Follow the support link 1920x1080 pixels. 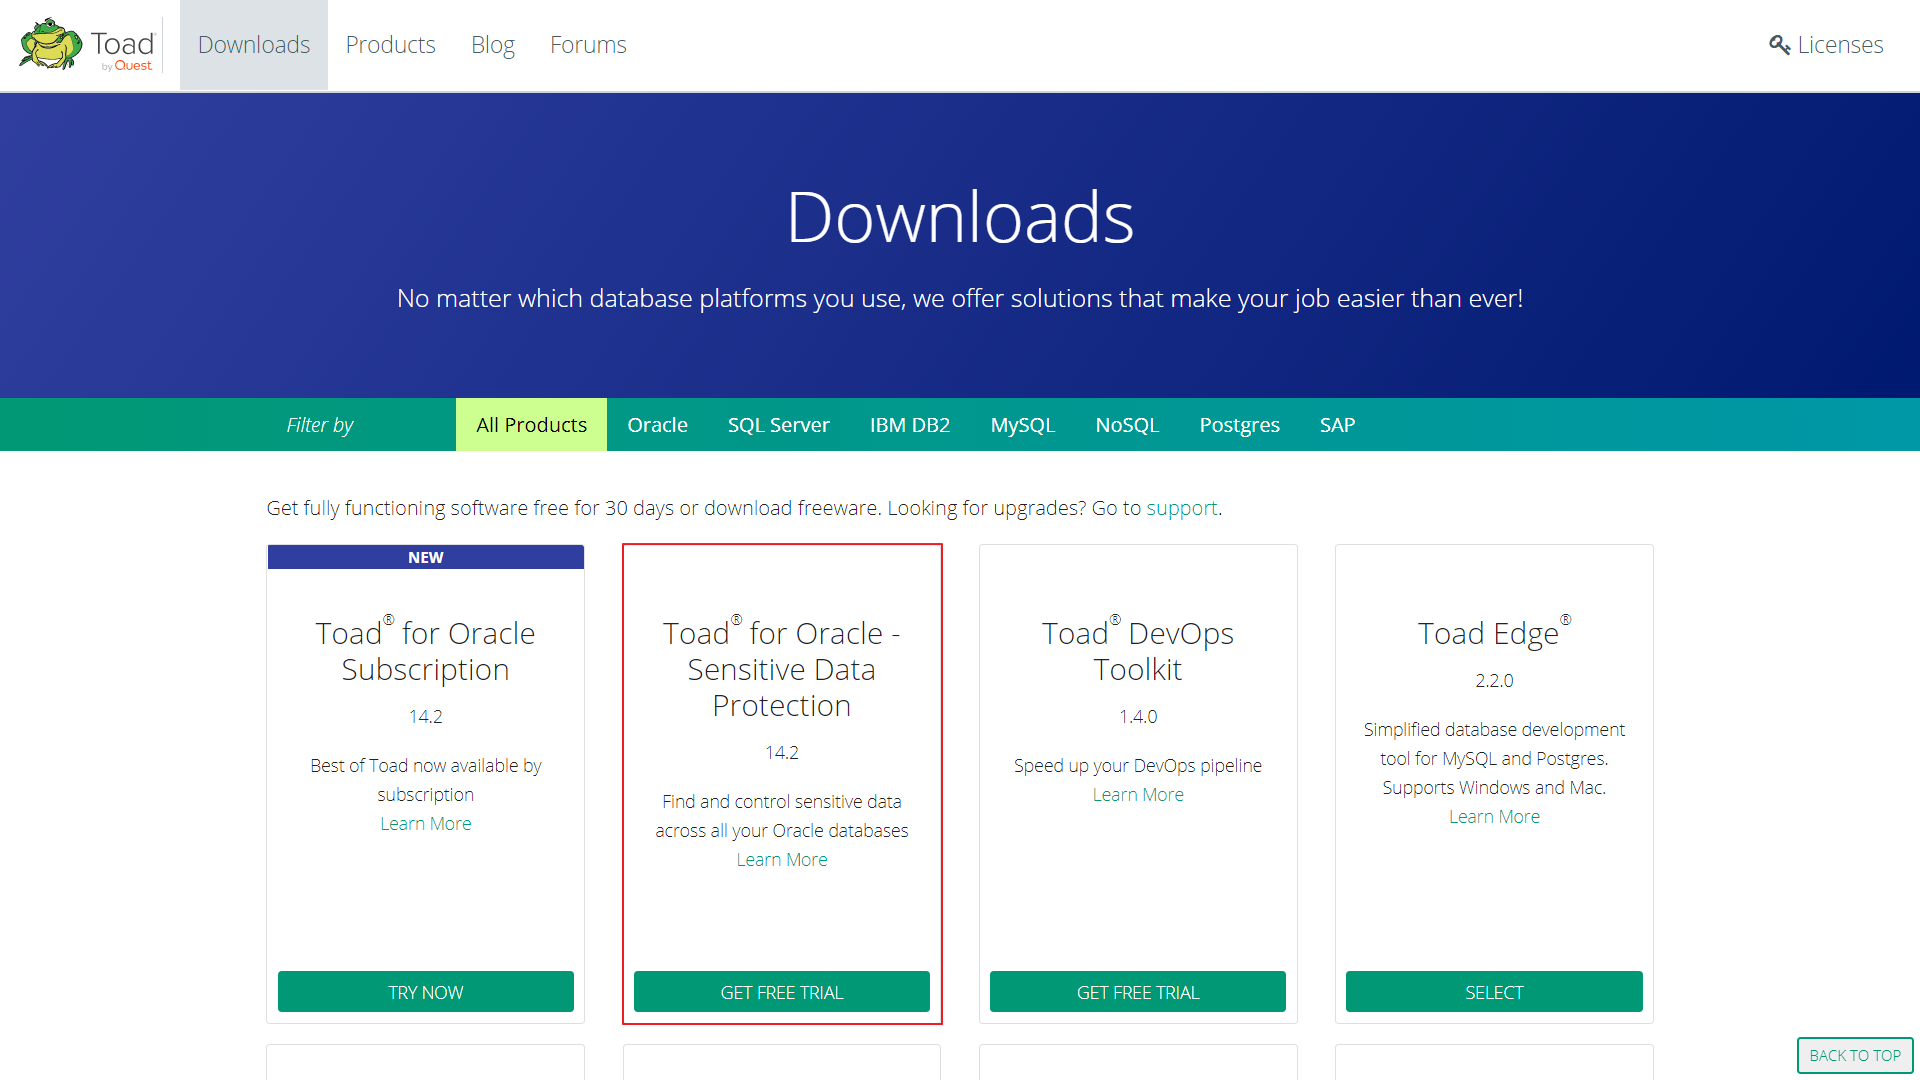[x=1181, y=508]
